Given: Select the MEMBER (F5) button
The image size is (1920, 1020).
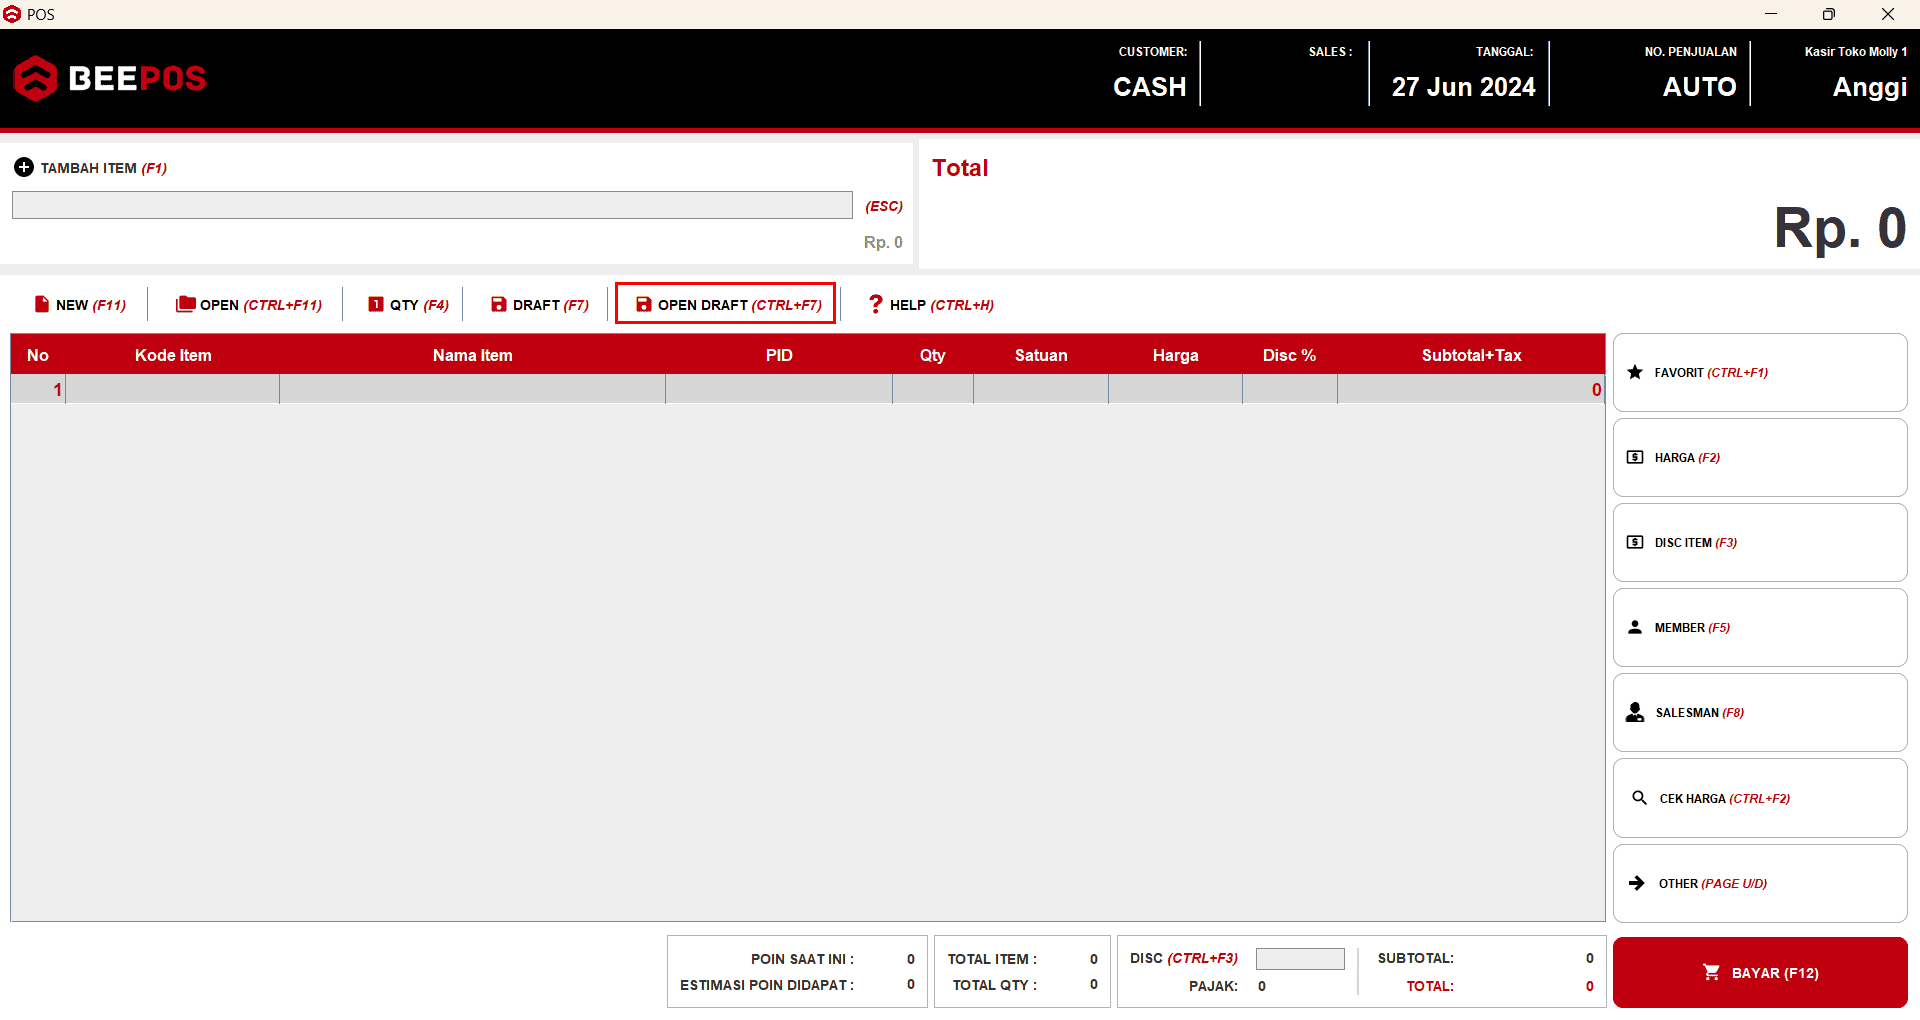Looking at the screenshot, I should pos(1760,627).
